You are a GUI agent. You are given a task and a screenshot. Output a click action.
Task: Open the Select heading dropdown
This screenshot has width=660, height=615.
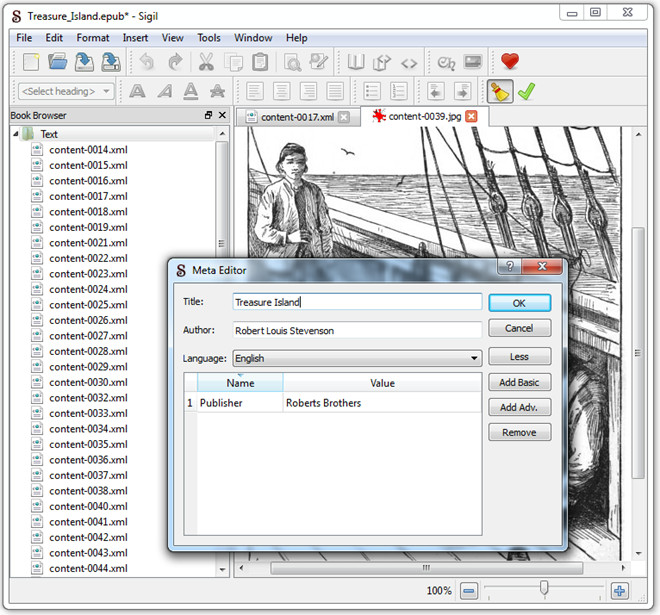[66, 91]
